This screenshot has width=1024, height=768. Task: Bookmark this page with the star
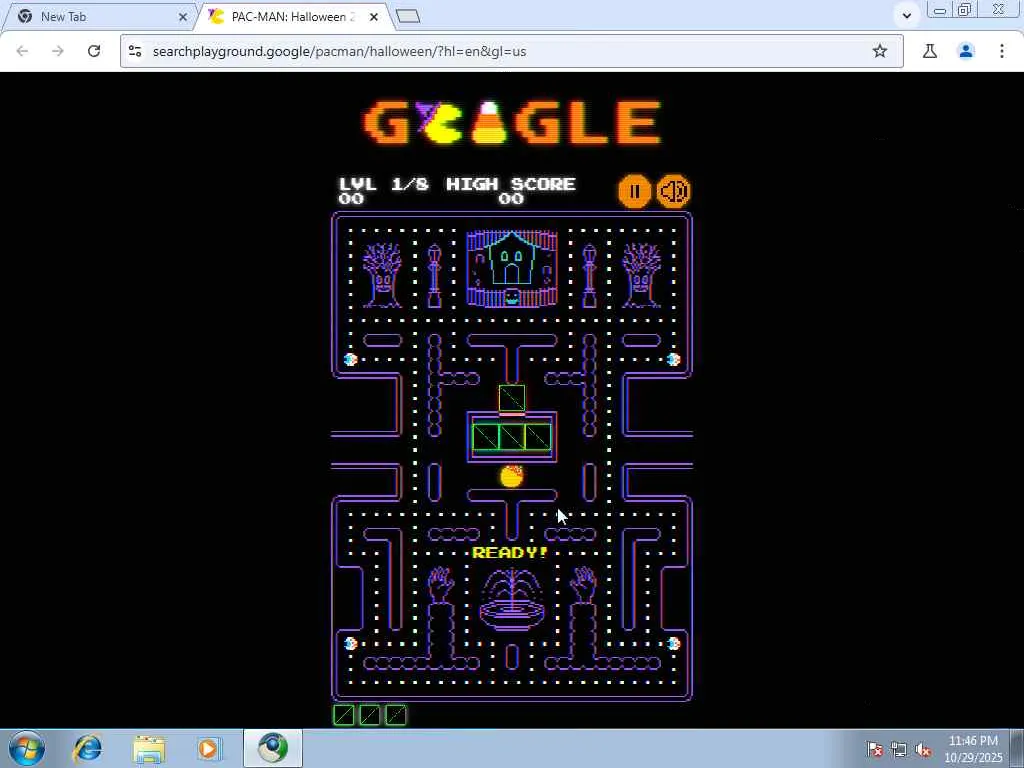tap(880, 51)
